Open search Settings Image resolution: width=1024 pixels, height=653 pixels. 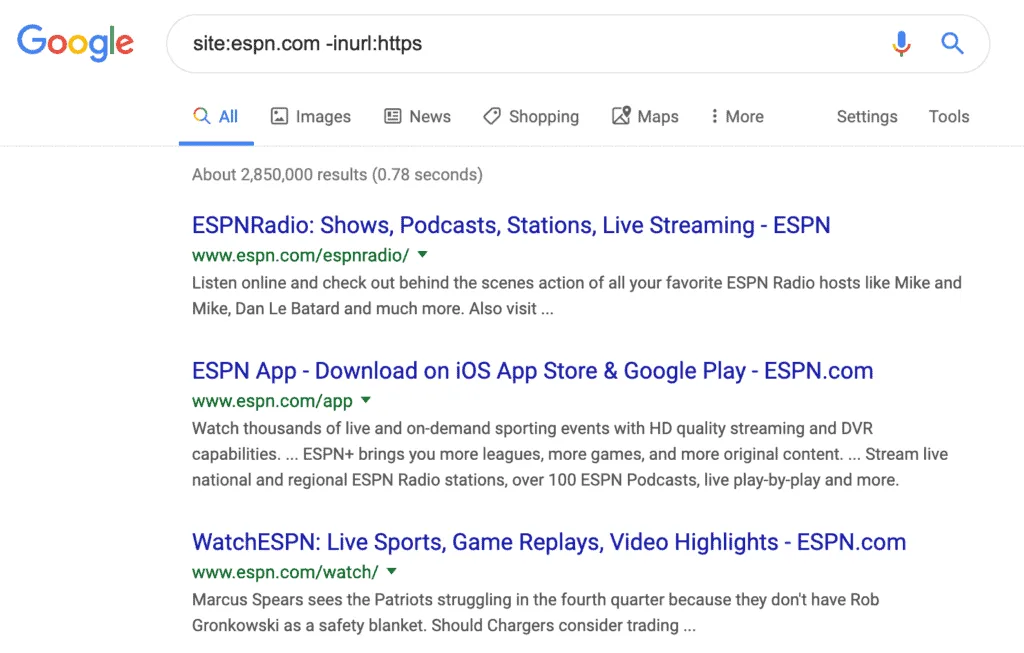point(867,117)
